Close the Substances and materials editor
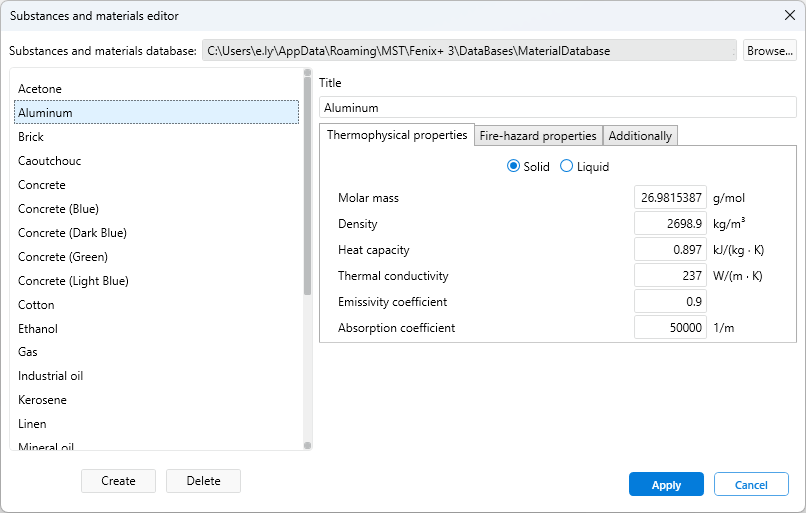Screen dimensions: 806x513 pyautogui.click(x=790, y=15)
